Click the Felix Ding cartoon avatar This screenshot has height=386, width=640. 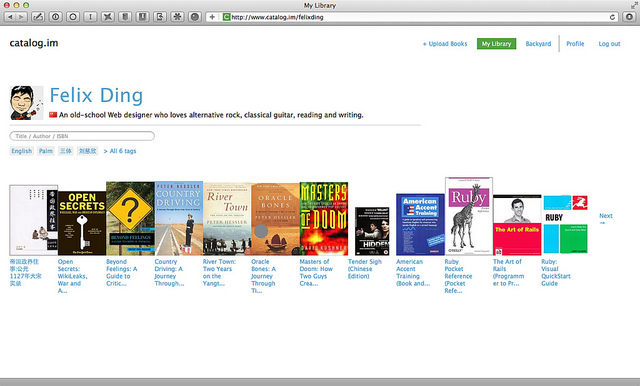click(26, 102)
